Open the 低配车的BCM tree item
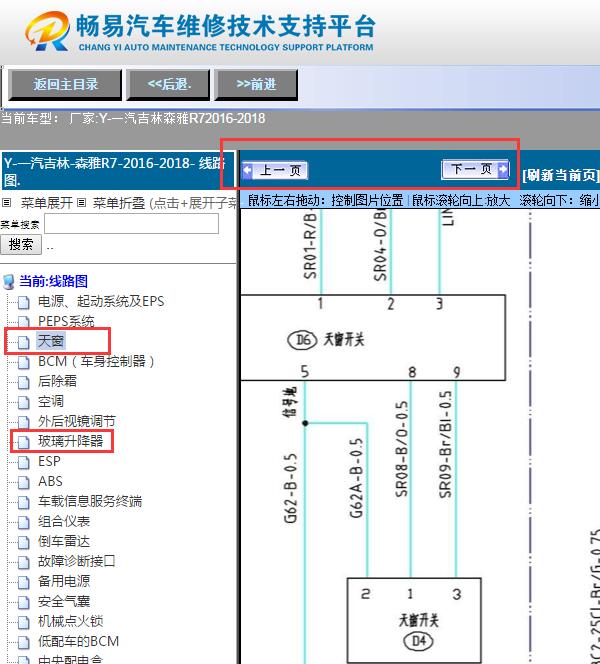 tap(78, 641)
